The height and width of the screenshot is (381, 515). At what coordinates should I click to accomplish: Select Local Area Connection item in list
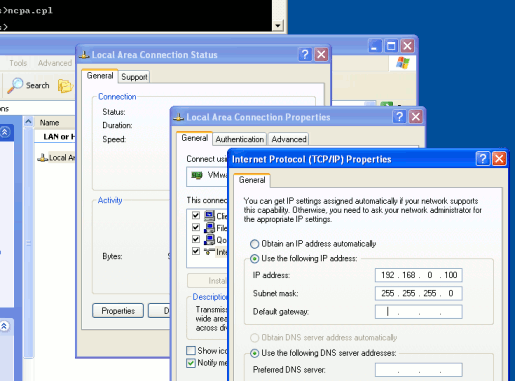(57, 158)
